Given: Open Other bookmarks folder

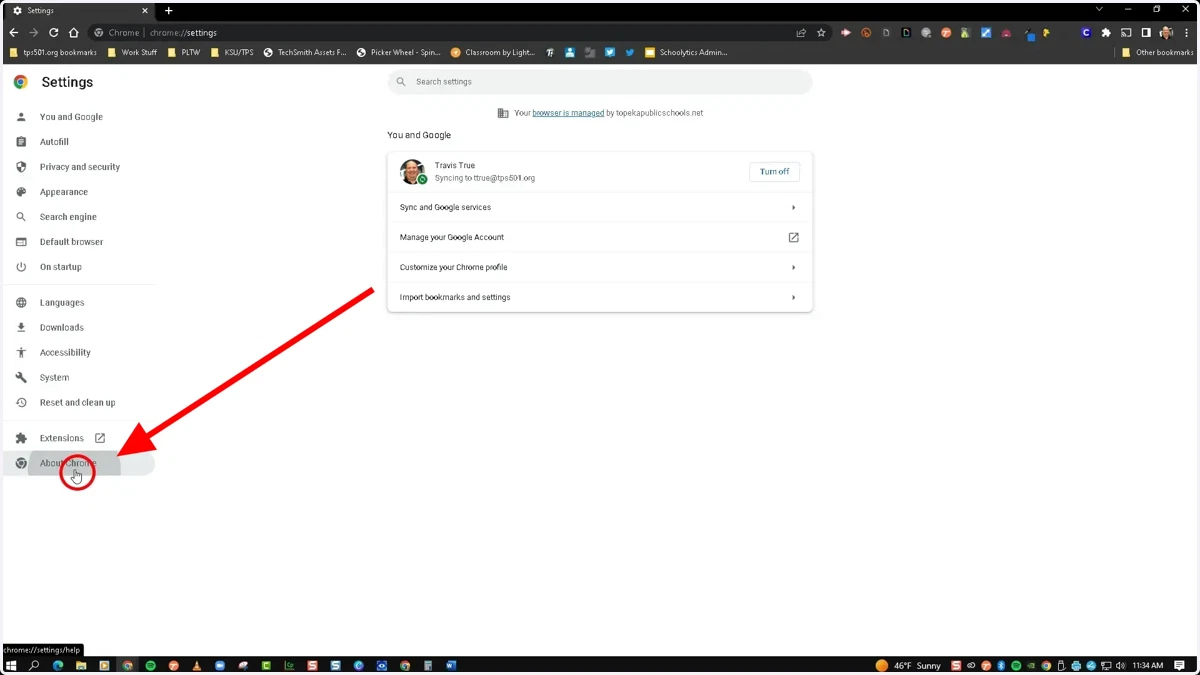Looking at the screenshot, I should point(1158,53).
